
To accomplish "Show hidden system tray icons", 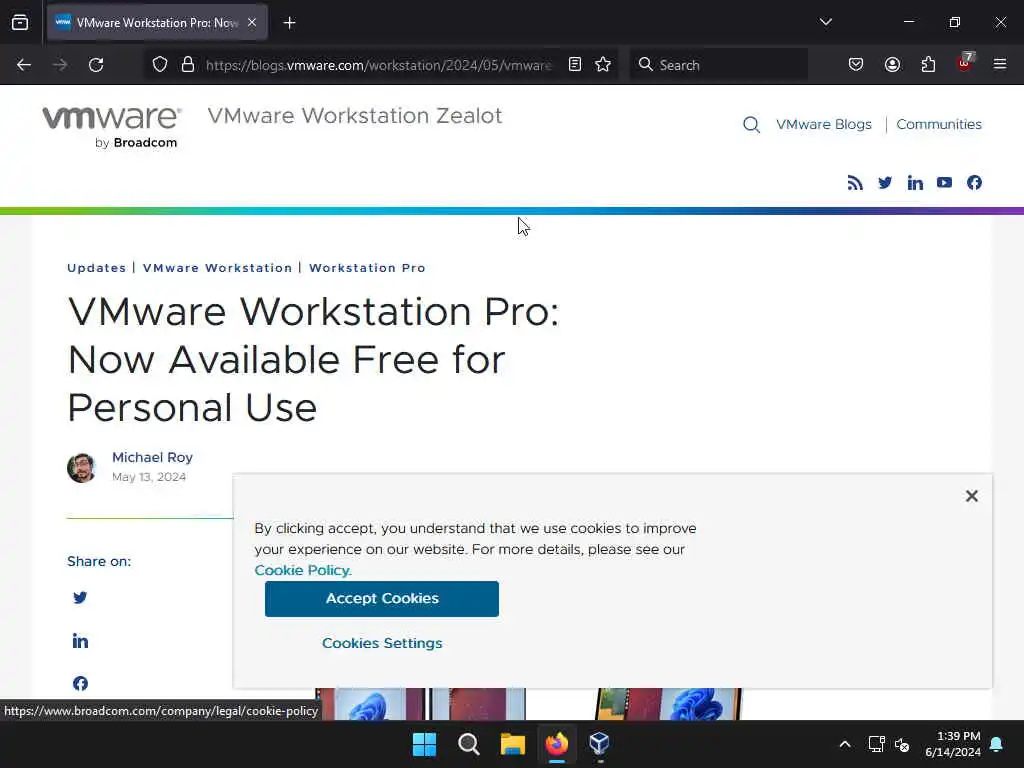I will tap(844, 744).
